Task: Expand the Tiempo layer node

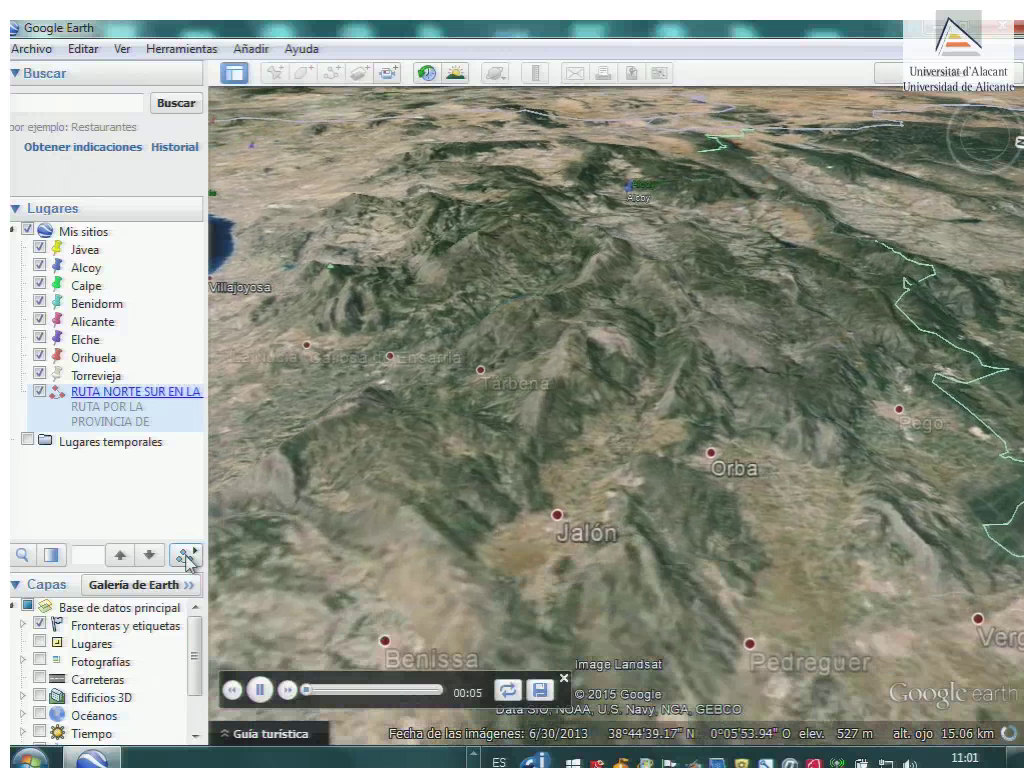Action: pos(23,733)
